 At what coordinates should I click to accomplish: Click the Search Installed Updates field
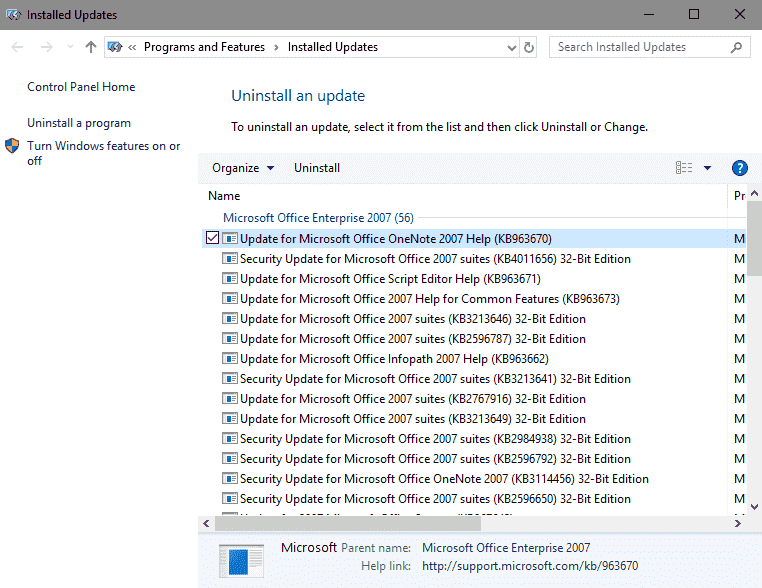(649, 47)
